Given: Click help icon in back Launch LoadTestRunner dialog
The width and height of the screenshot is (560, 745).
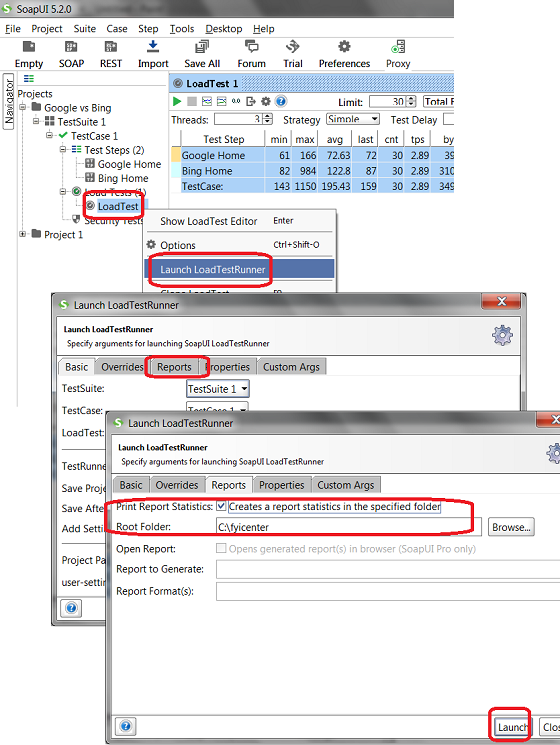Looking at the screenshot, I should pos(71,608).
